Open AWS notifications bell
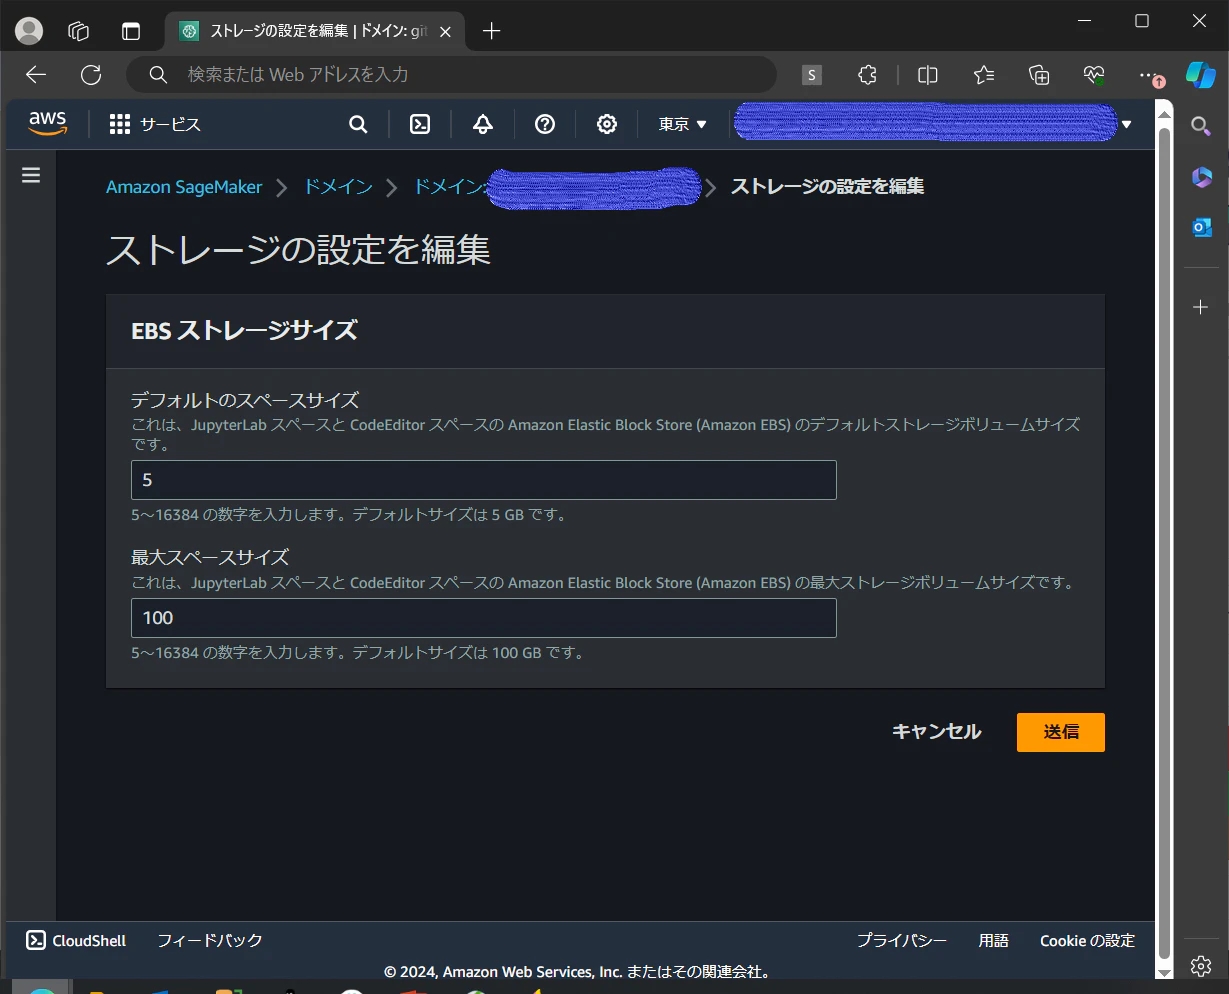The width and height of the screenshot is (1229, 994). point(482,124)
